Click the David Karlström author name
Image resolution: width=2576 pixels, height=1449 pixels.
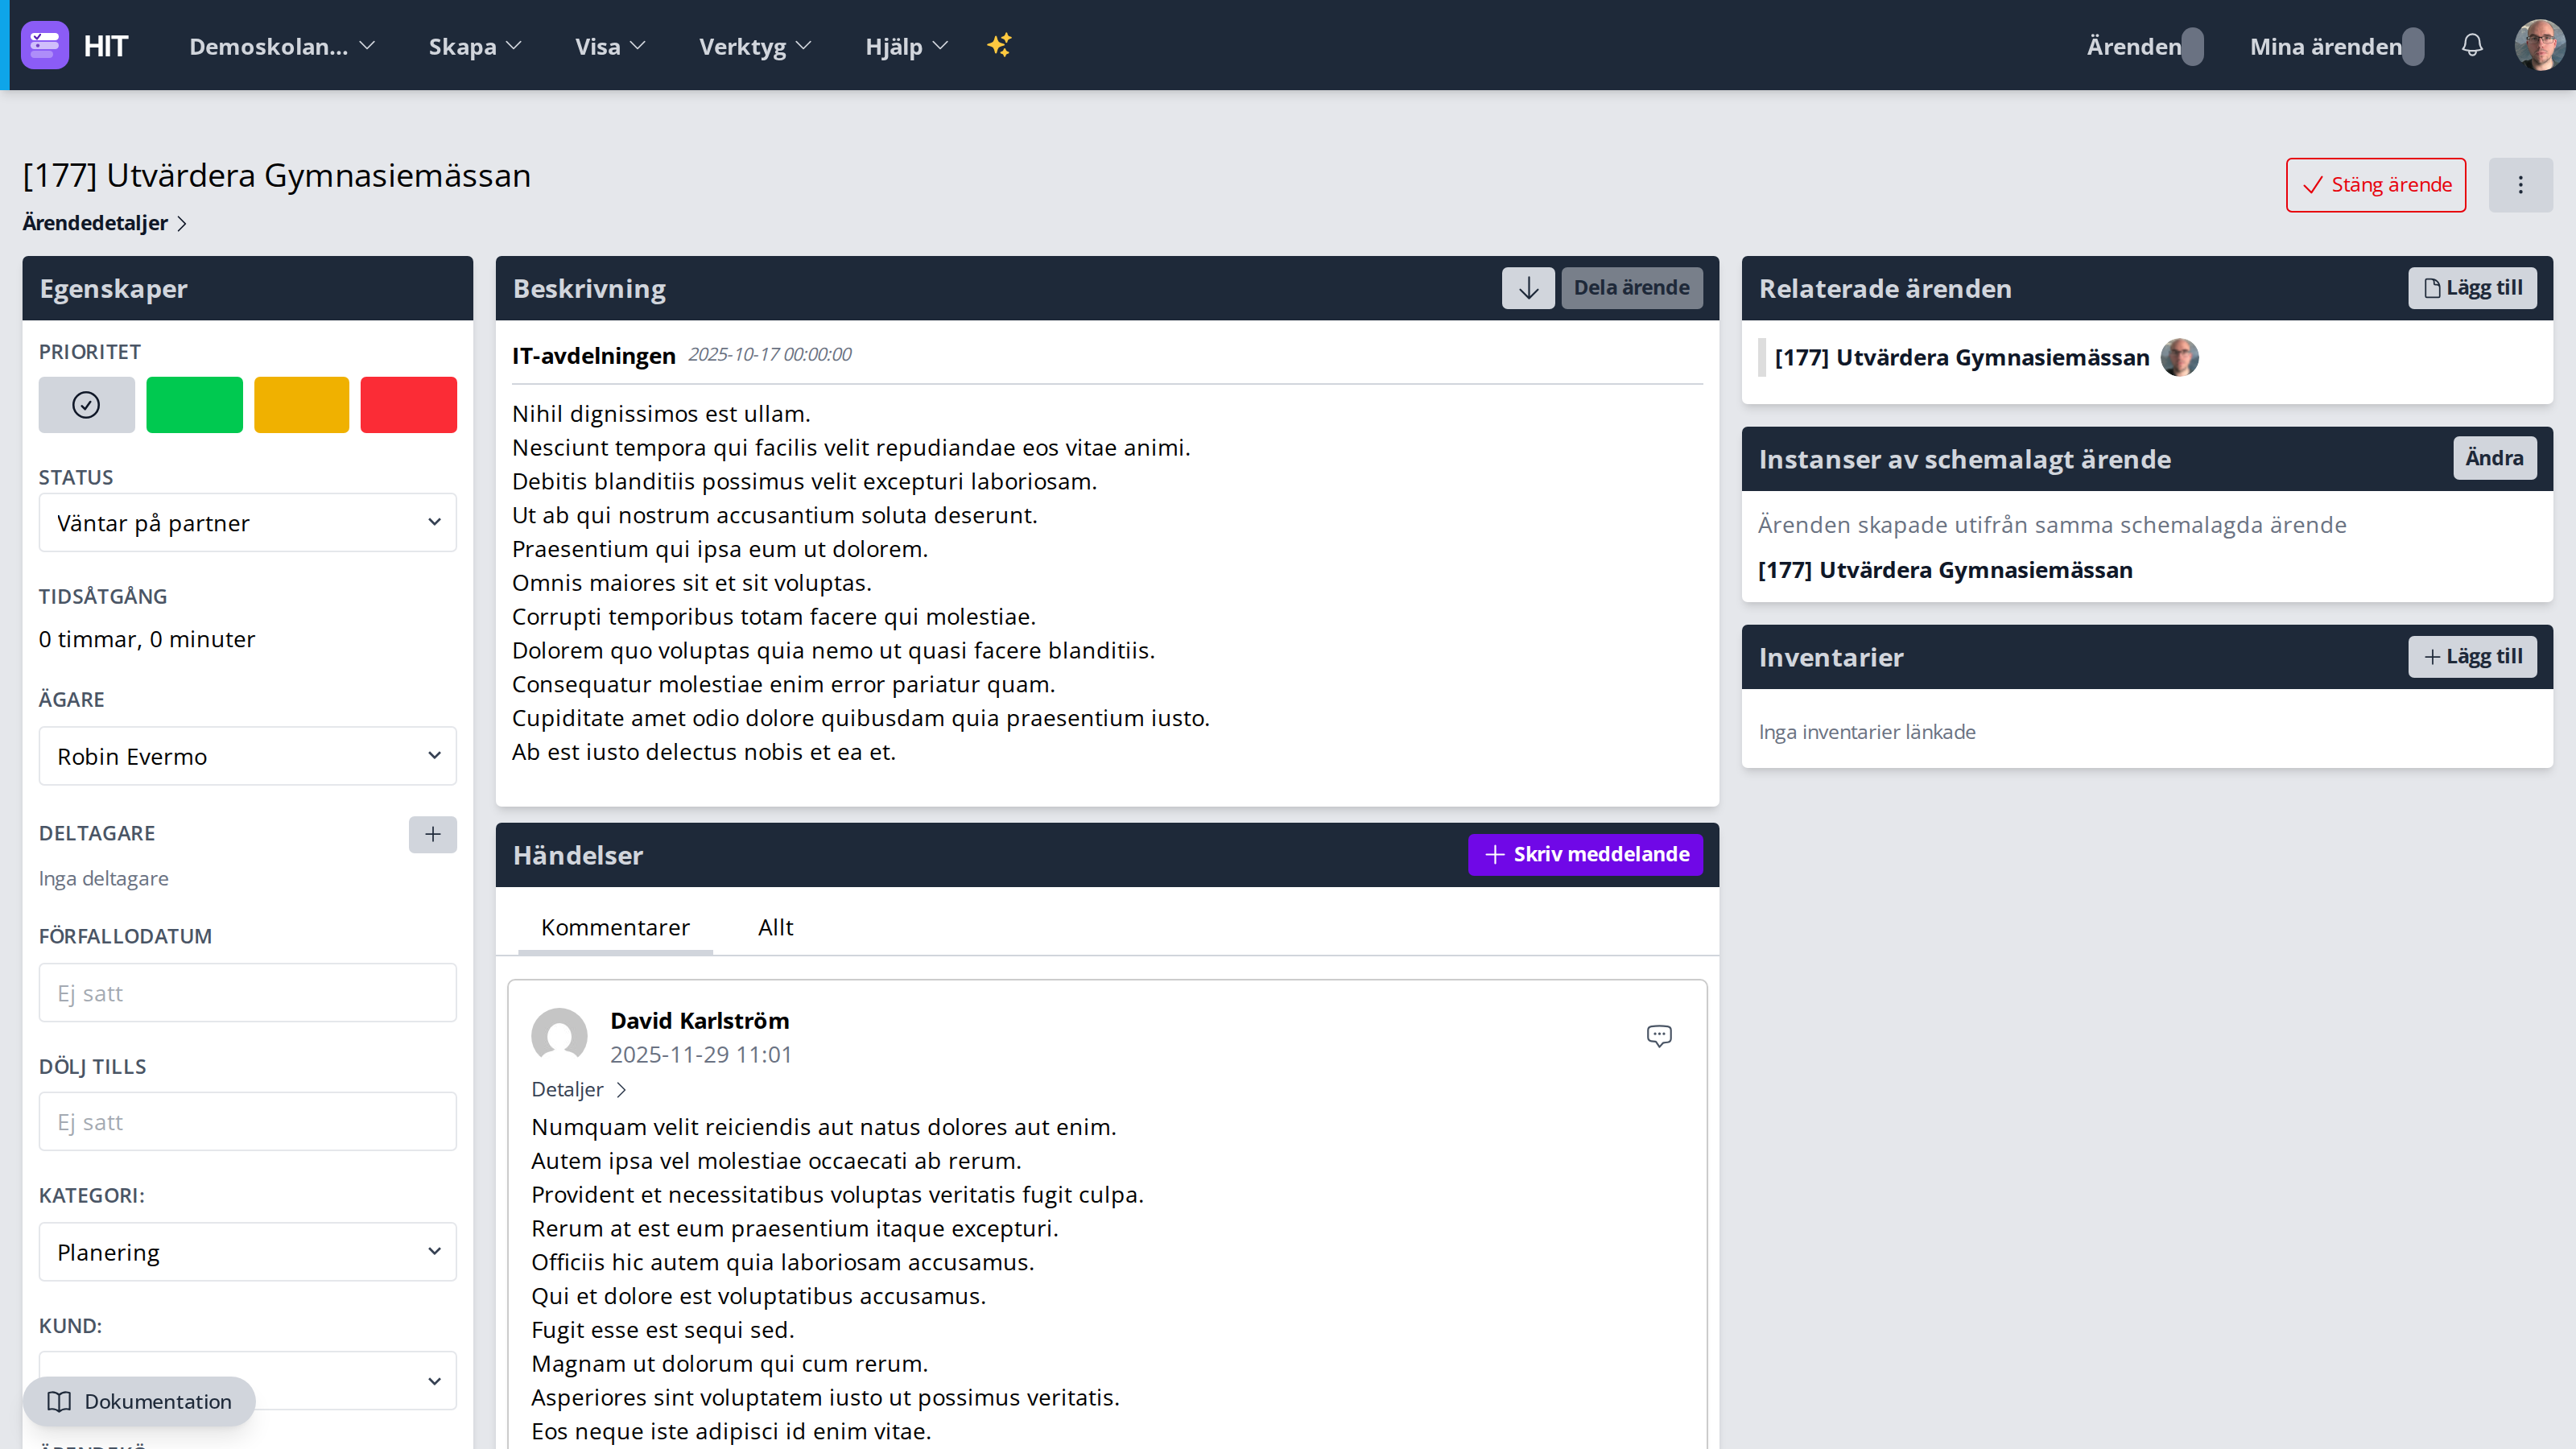(700, 1021)
